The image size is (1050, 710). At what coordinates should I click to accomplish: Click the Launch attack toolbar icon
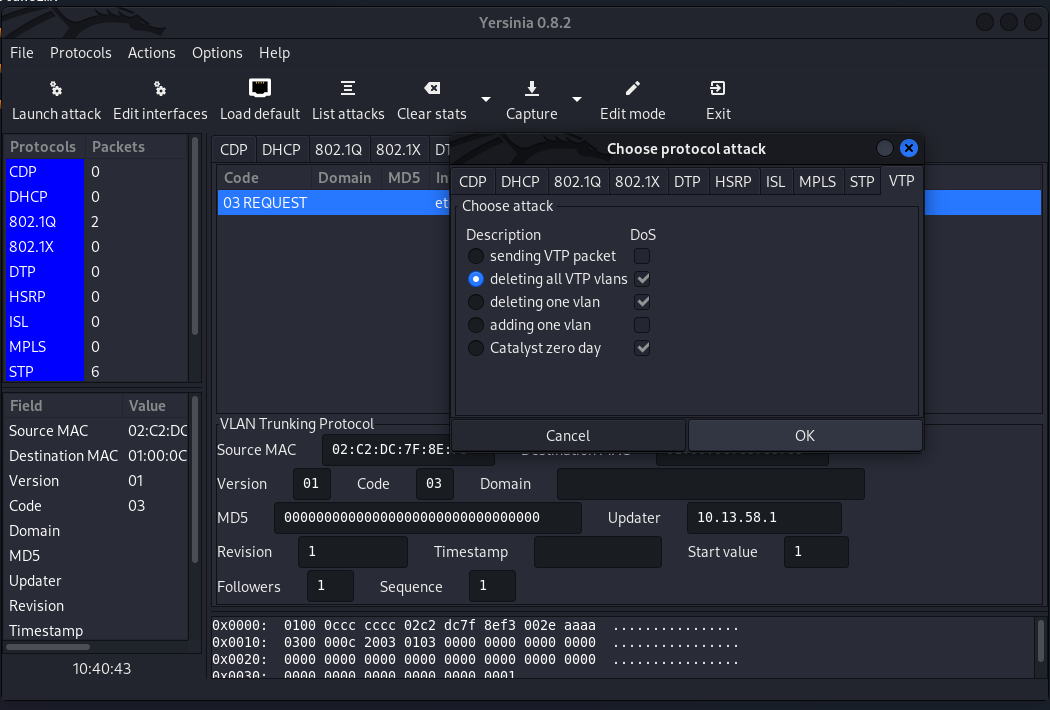(56, 89)
